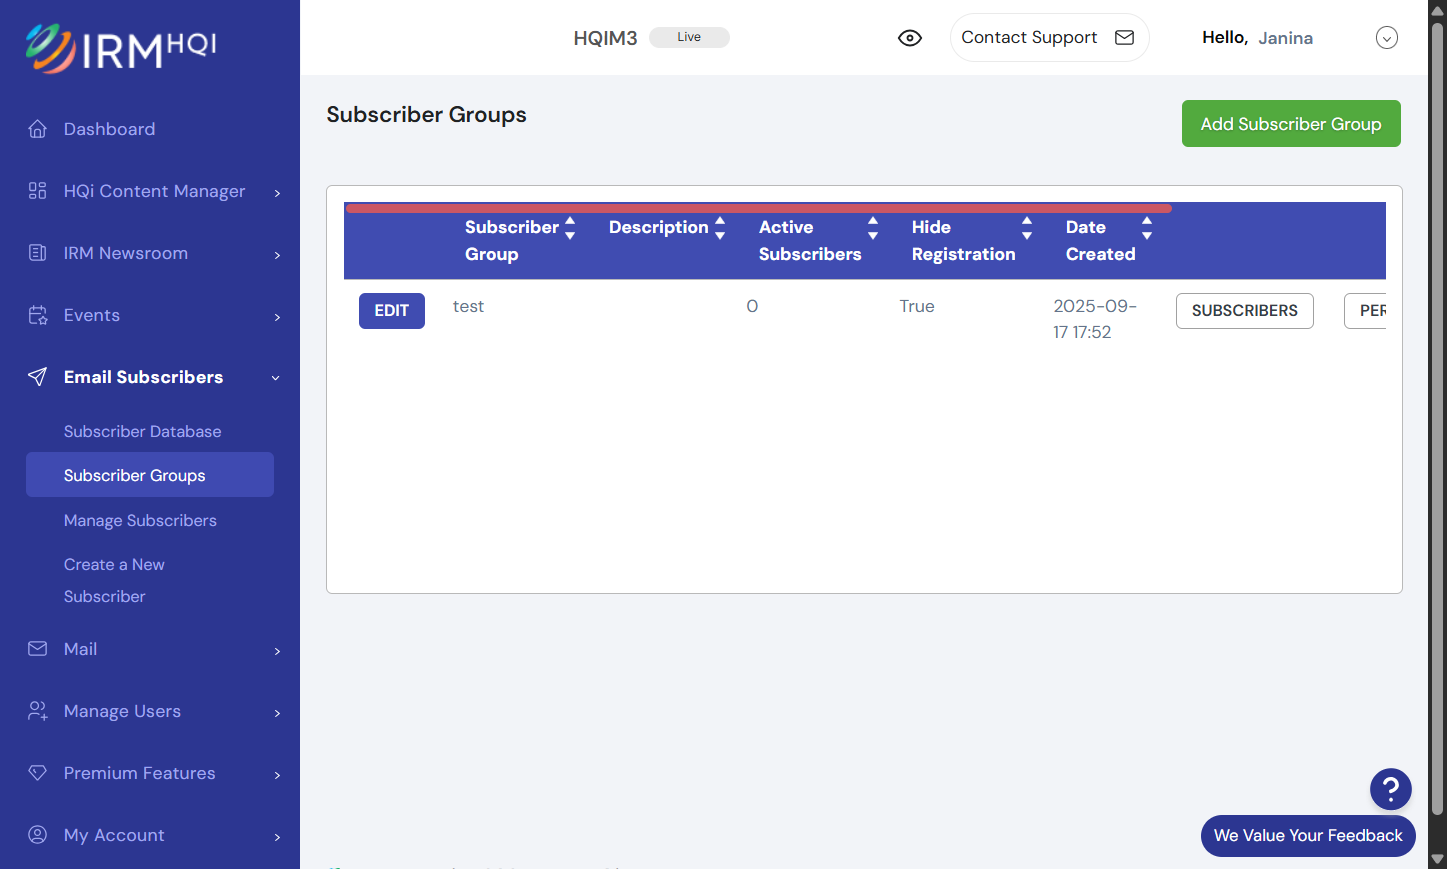1447x869 pixels.
Task: Click EDIT for the test group
Action: [392, 311]
